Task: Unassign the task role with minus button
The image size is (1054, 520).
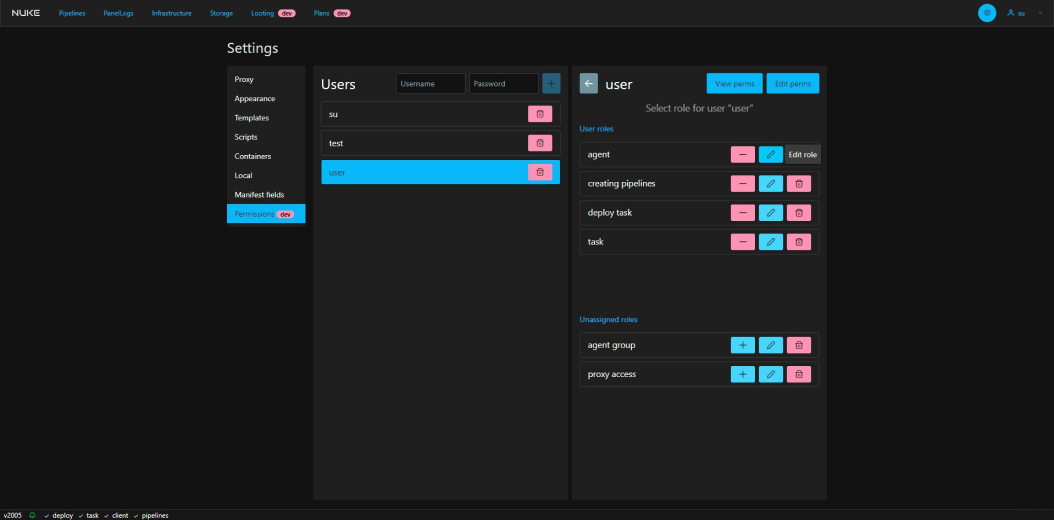Action: click(743, 241)
